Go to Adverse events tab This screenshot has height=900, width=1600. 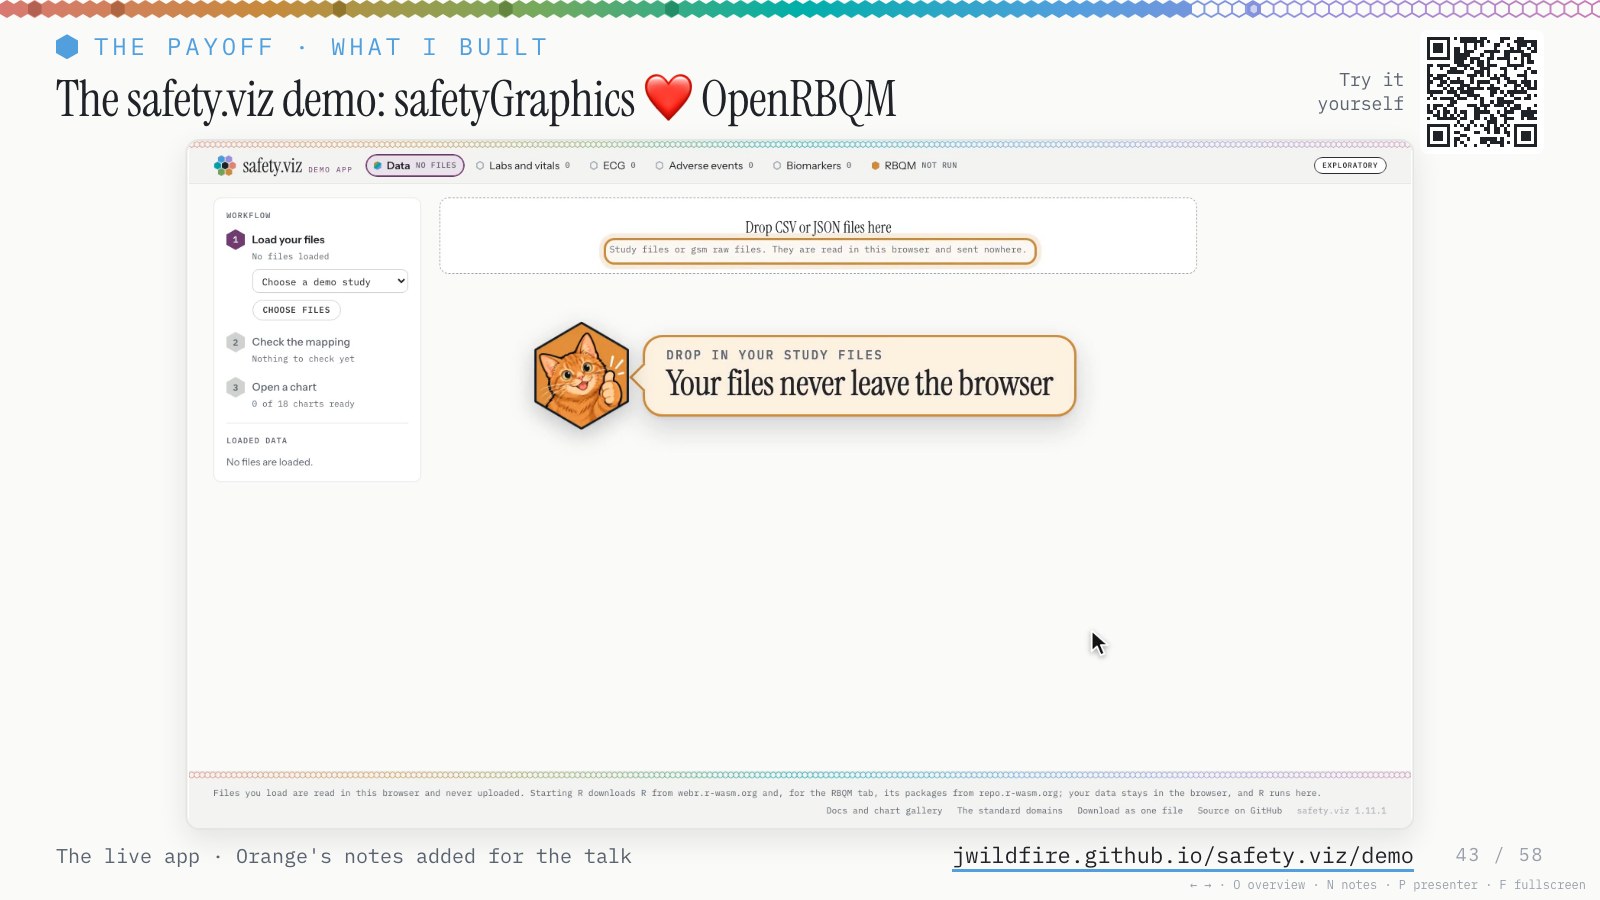tap(704, 166)
